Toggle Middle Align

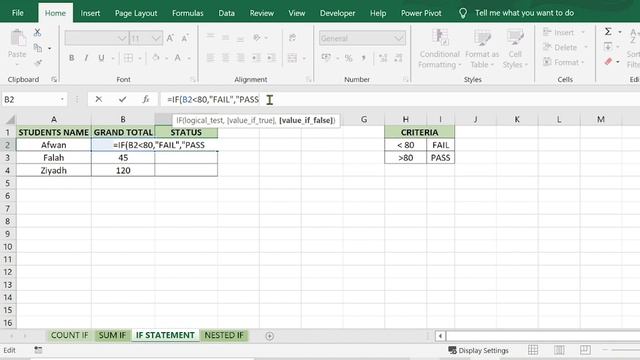225,38
